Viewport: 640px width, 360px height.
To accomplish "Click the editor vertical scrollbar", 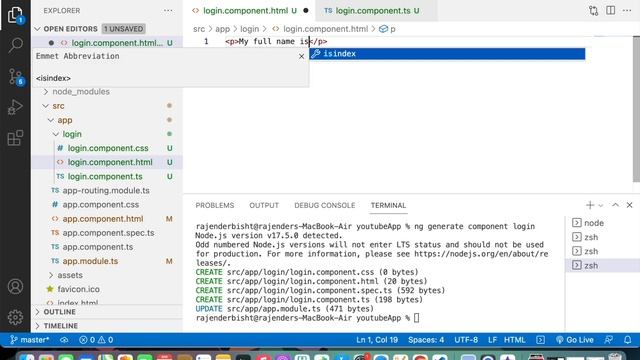I will (636, 109).
